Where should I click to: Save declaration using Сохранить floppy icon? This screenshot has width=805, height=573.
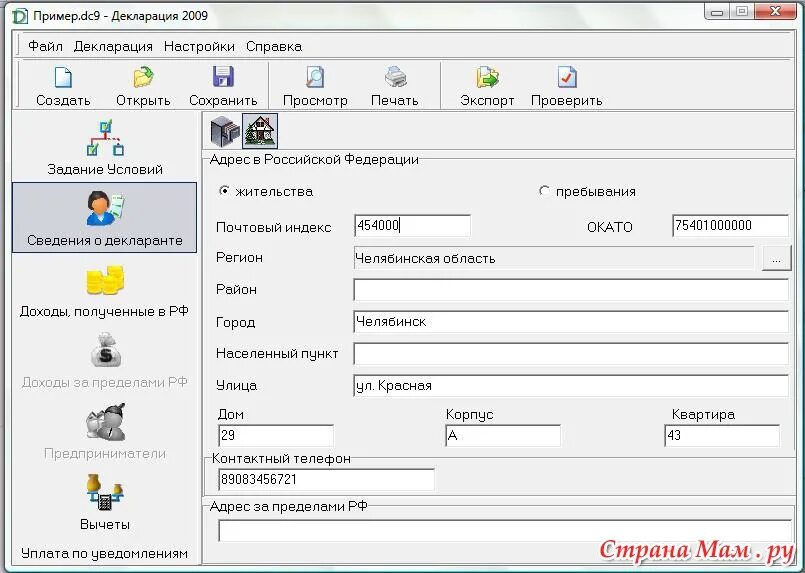pos(223,77)
